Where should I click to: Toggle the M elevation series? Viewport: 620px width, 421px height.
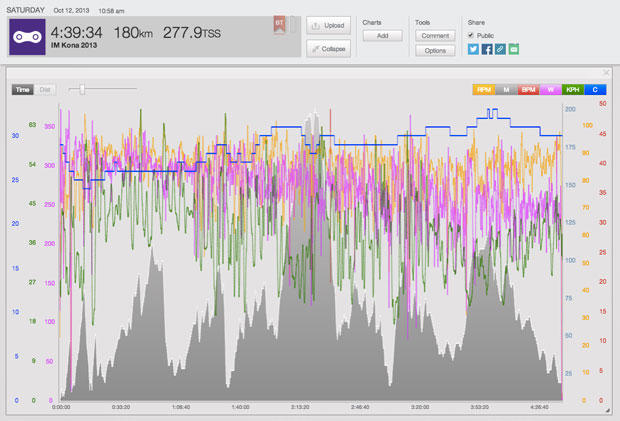(x=506, y=90)
